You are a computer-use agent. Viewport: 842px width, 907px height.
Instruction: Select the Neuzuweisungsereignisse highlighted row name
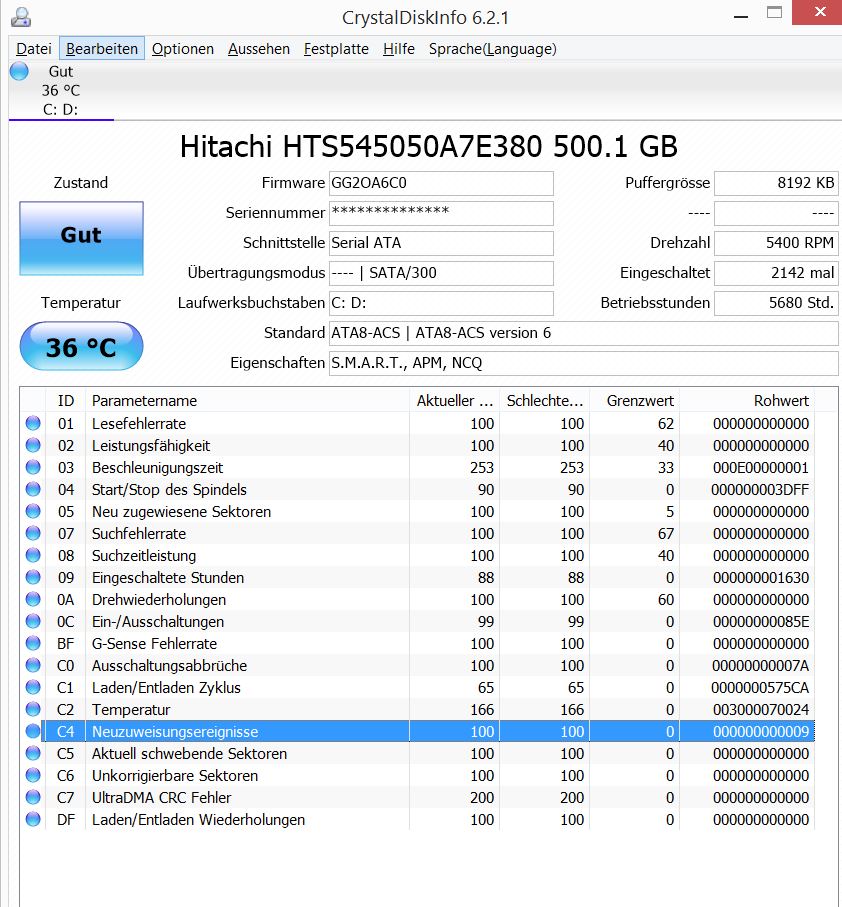[175, 731]
